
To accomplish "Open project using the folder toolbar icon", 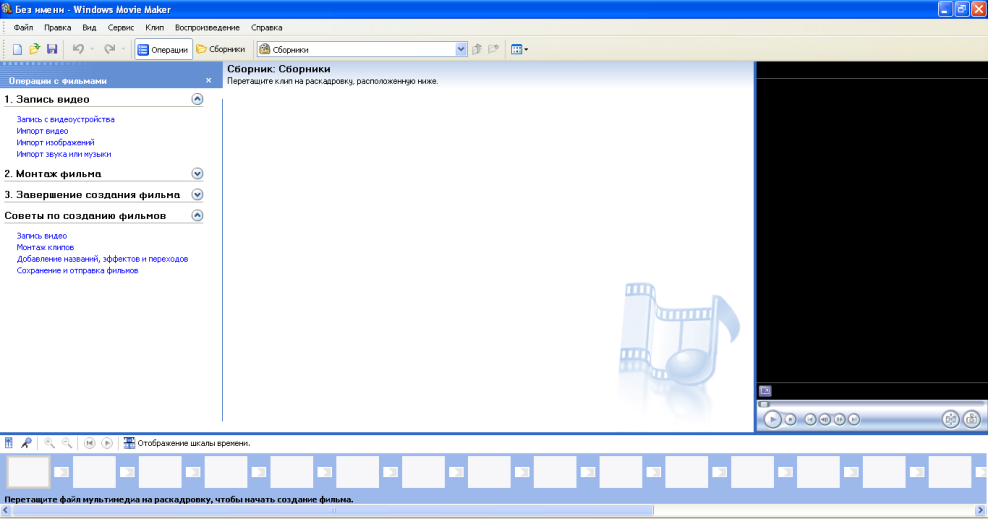I will [x=35, y=49].
